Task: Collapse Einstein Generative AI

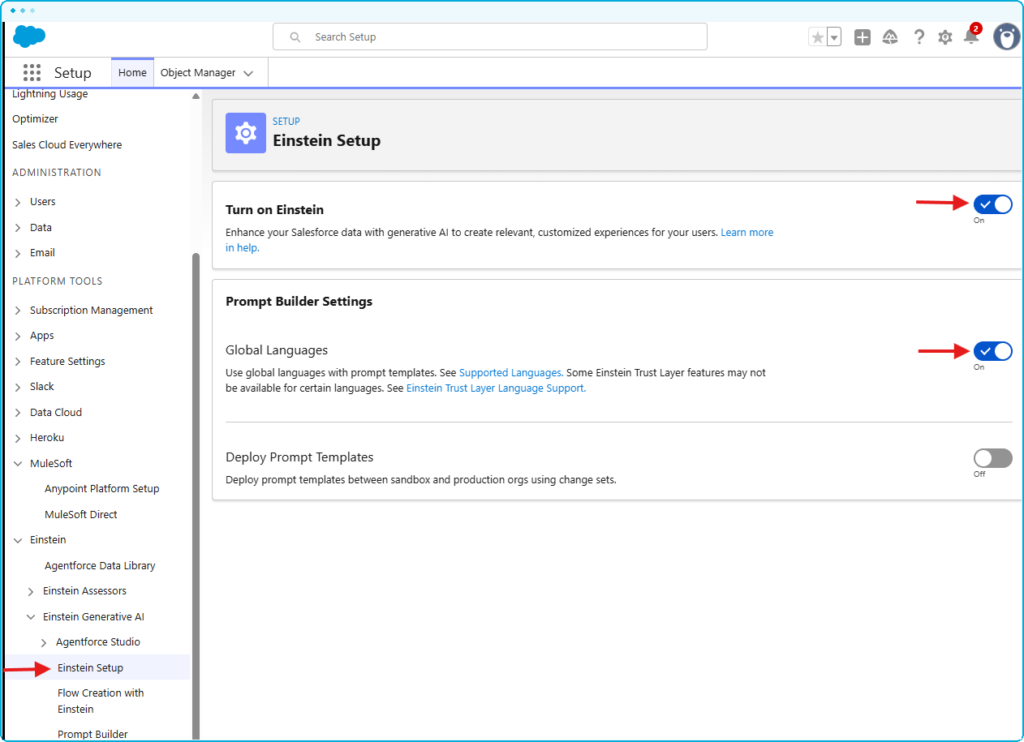Action: pos(31,617)
